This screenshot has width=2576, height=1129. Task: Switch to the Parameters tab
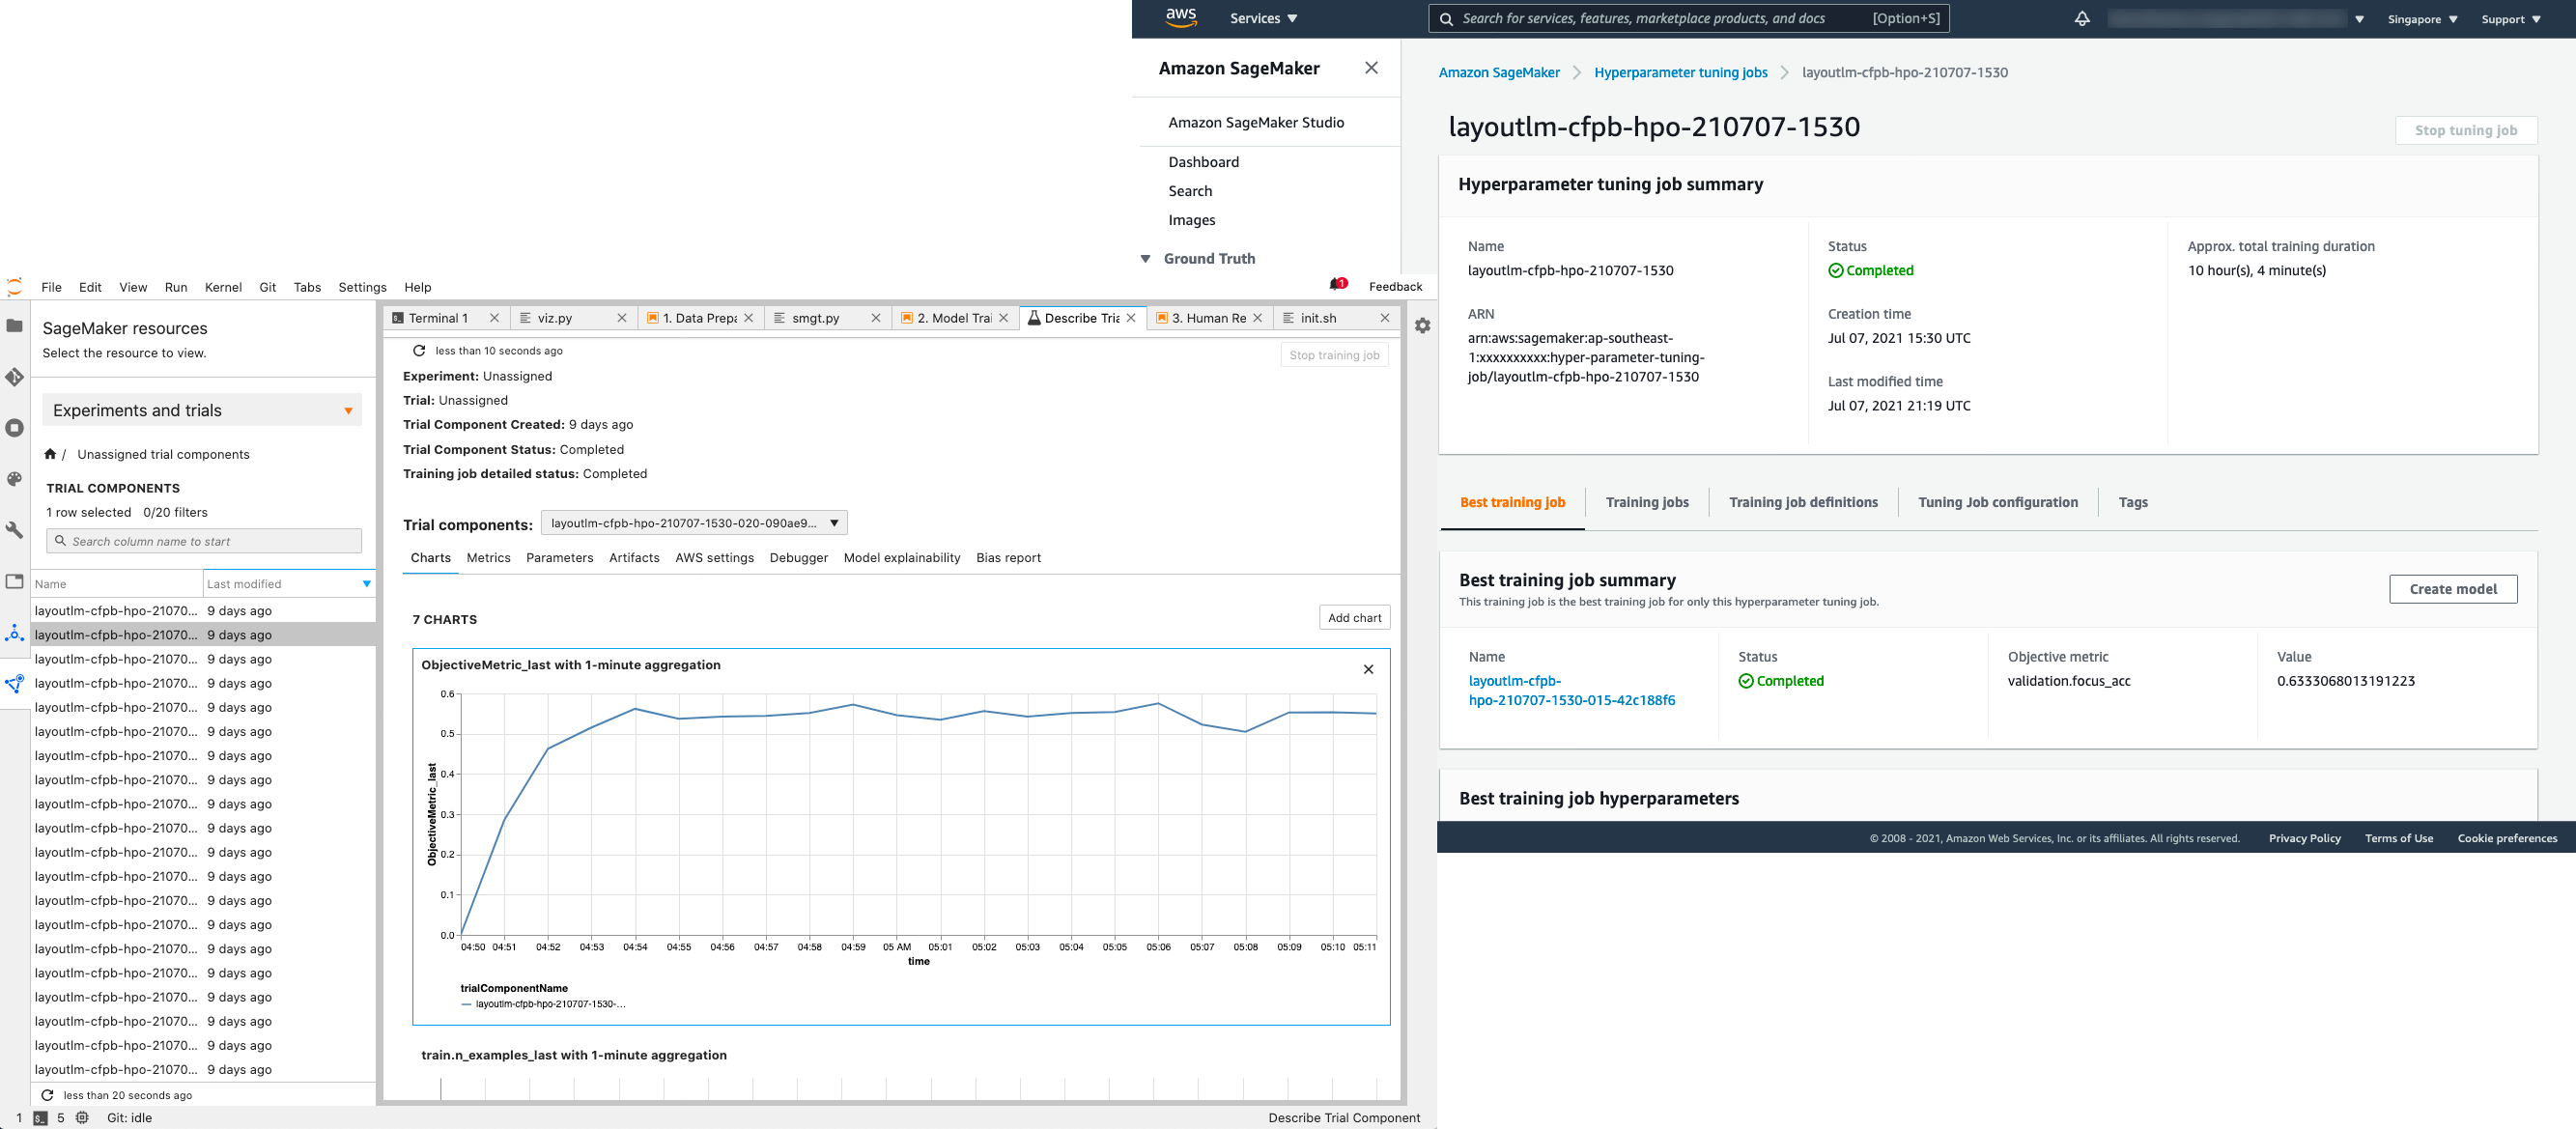[559, 558]
